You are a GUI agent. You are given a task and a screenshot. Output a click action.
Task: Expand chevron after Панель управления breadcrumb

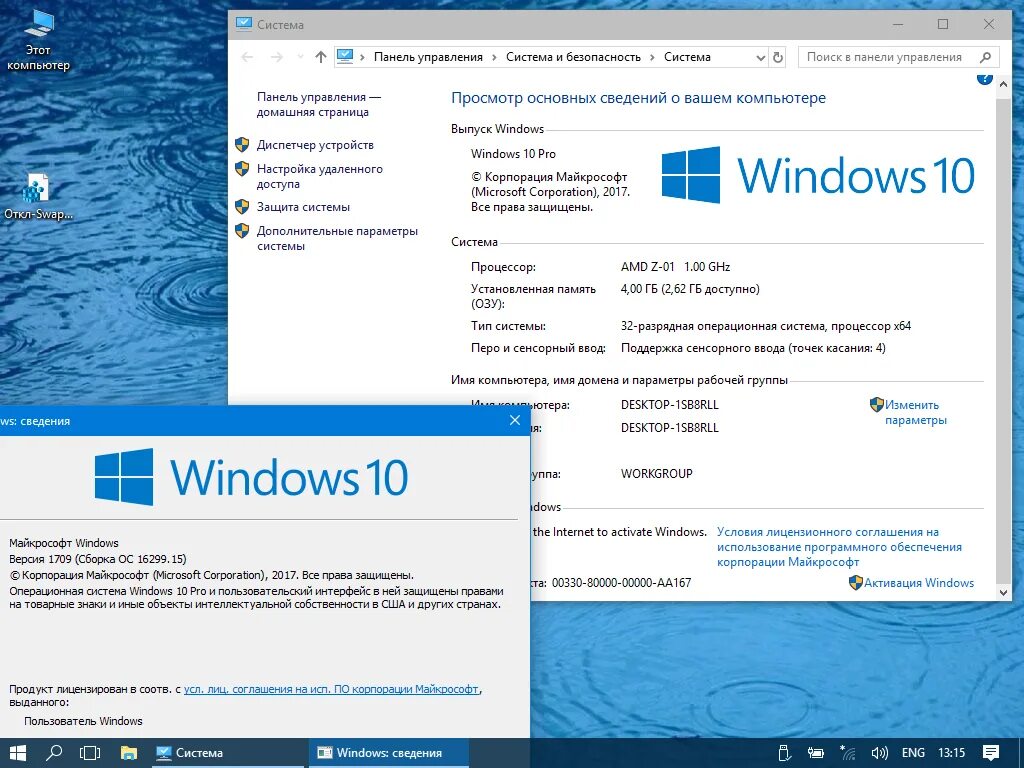(494, 57)
